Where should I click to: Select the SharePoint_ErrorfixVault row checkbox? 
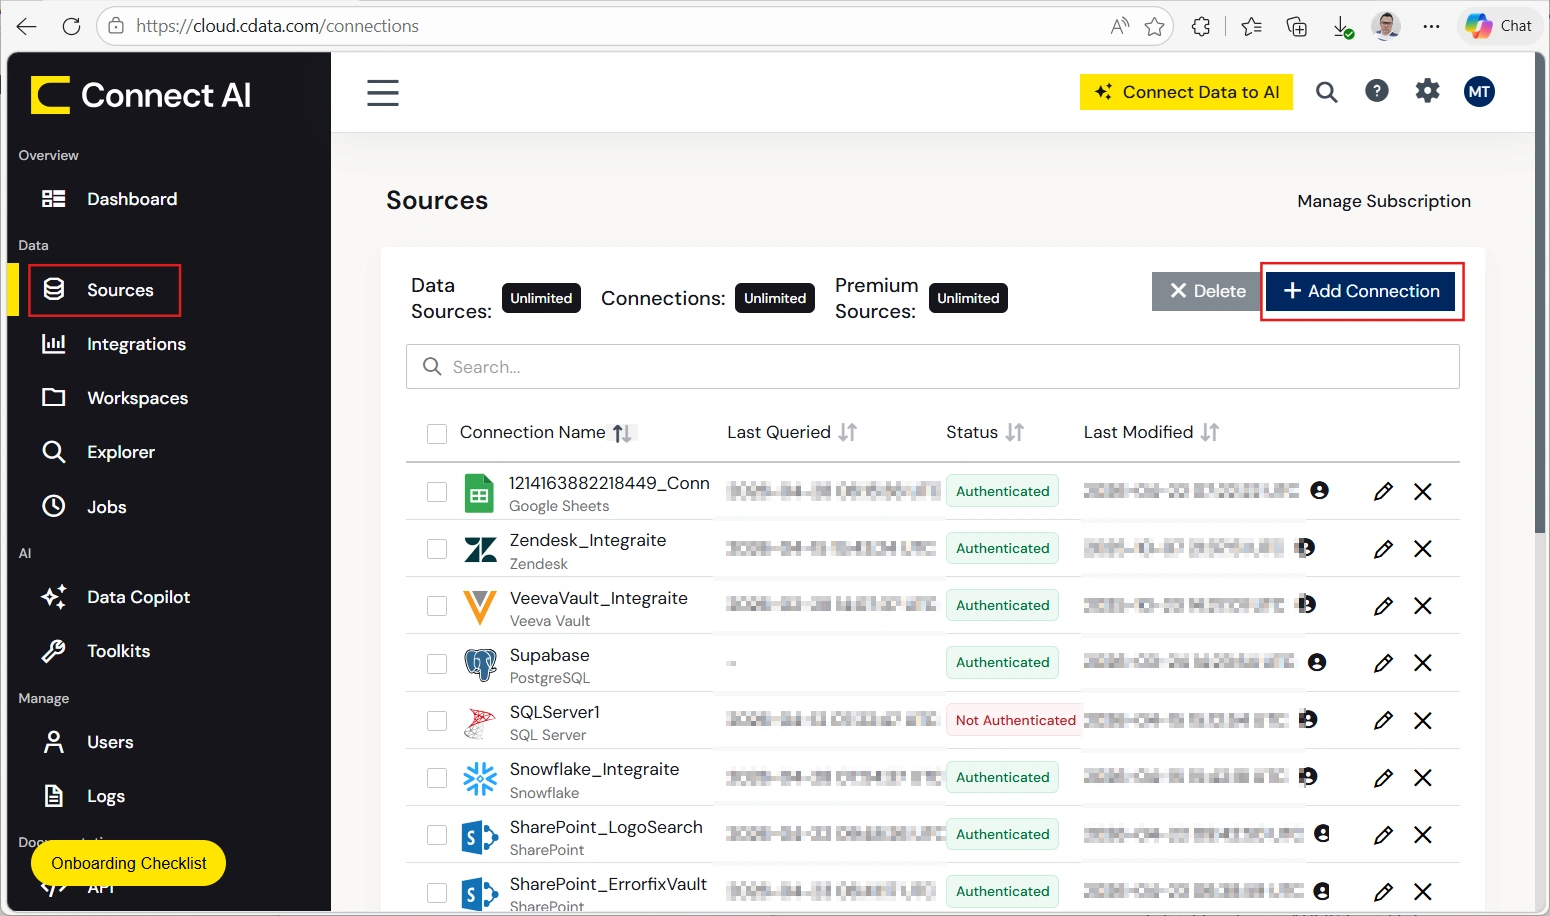(x=436, y=892)
